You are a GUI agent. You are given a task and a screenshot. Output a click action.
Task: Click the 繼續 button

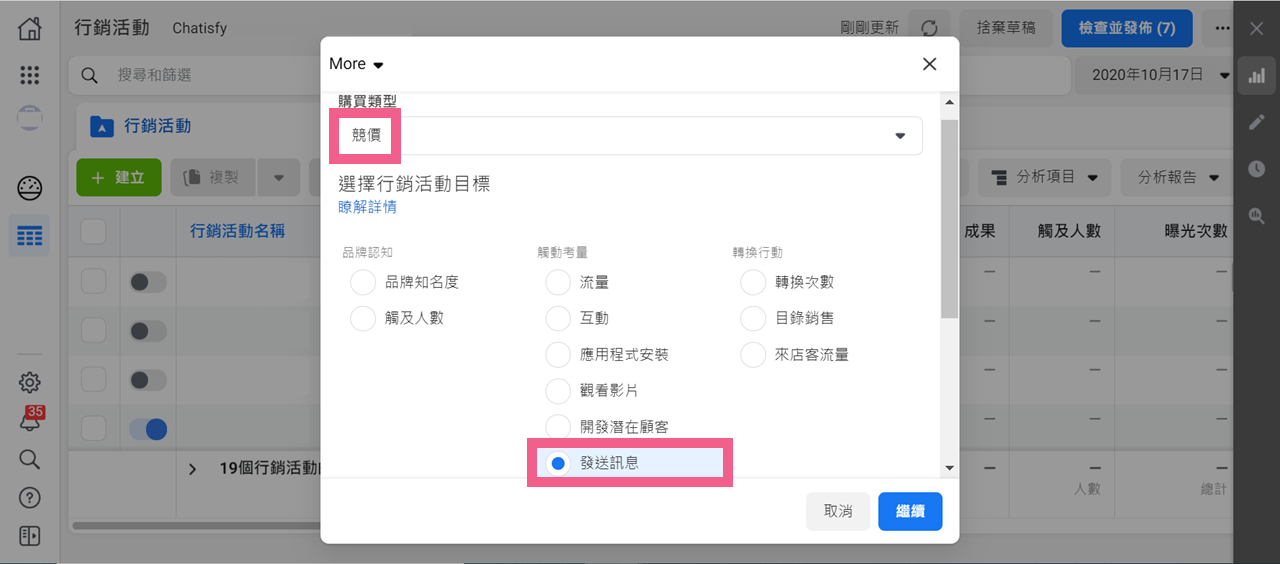click(910, 511)
